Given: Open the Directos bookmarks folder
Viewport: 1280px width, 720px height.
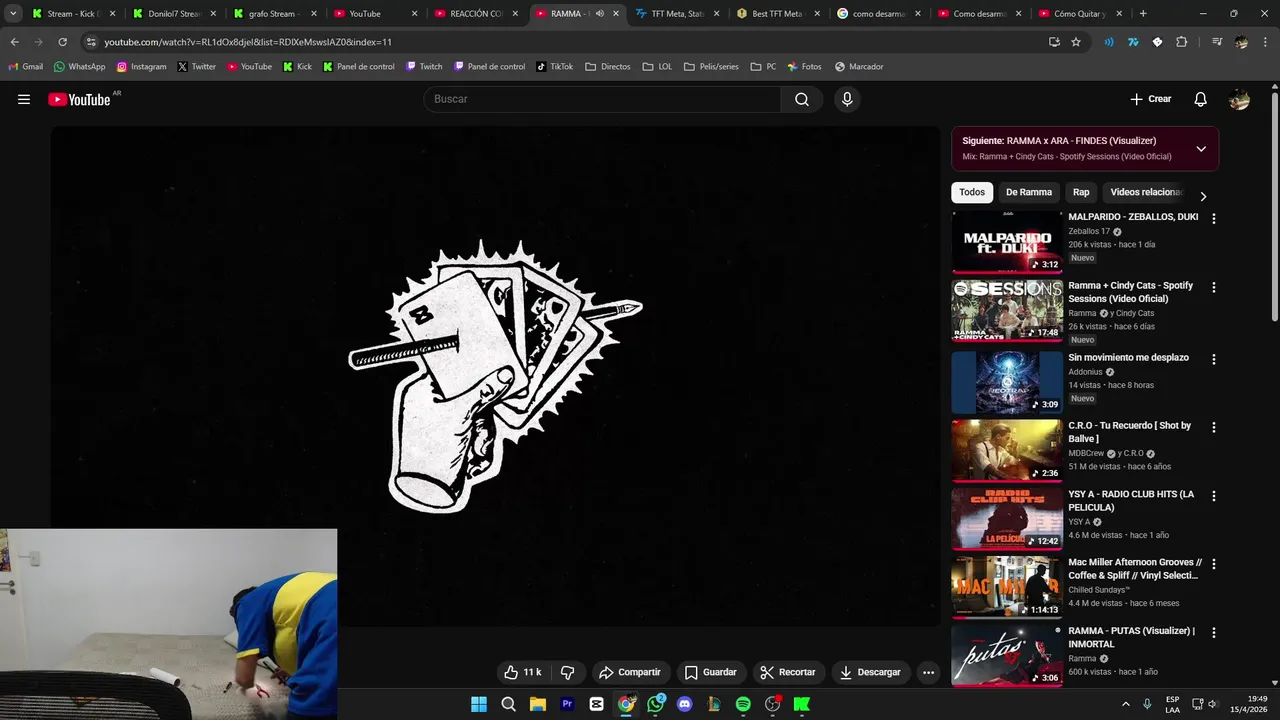Looking at the screenshot, I should click(608, 66).
